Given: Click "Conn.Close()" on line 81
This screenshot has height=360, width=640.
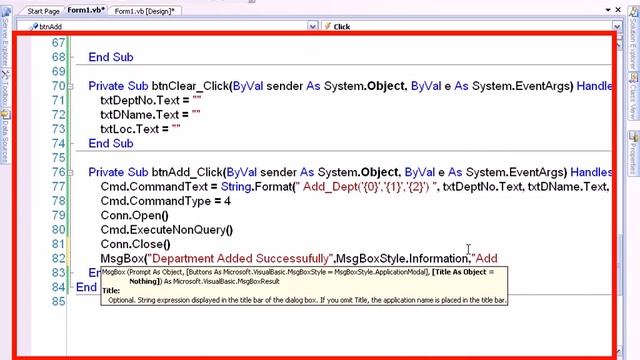Looking at the screenshot, I should point(136,244).
